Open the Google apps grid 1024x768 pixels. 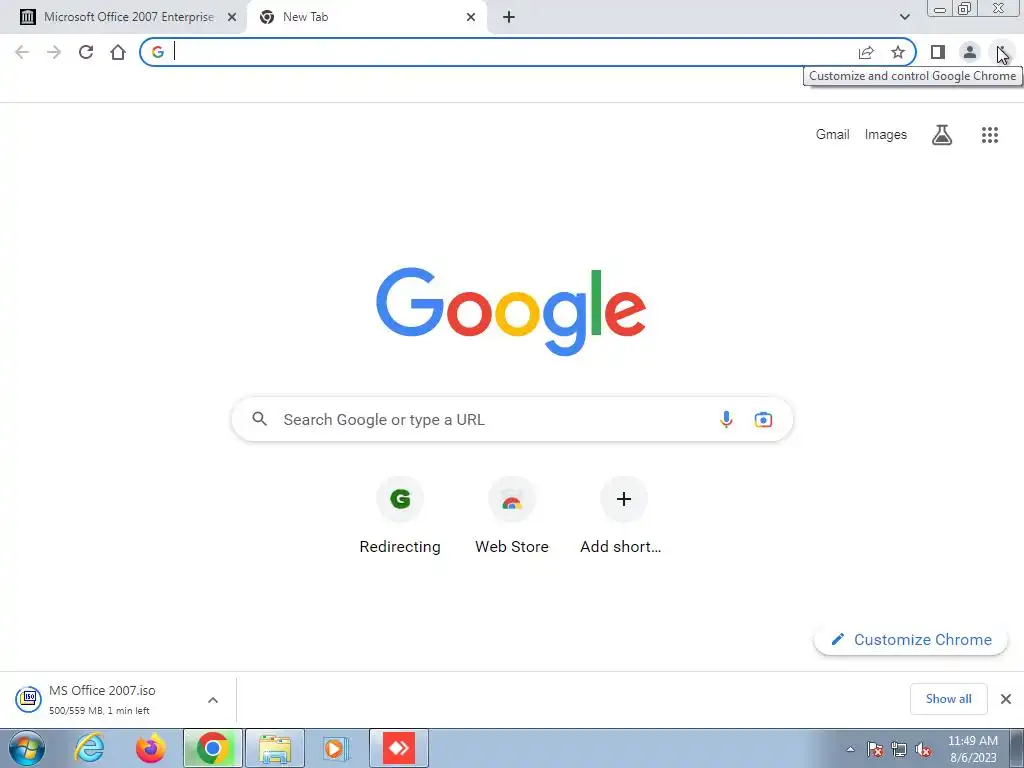pos(990,135)
